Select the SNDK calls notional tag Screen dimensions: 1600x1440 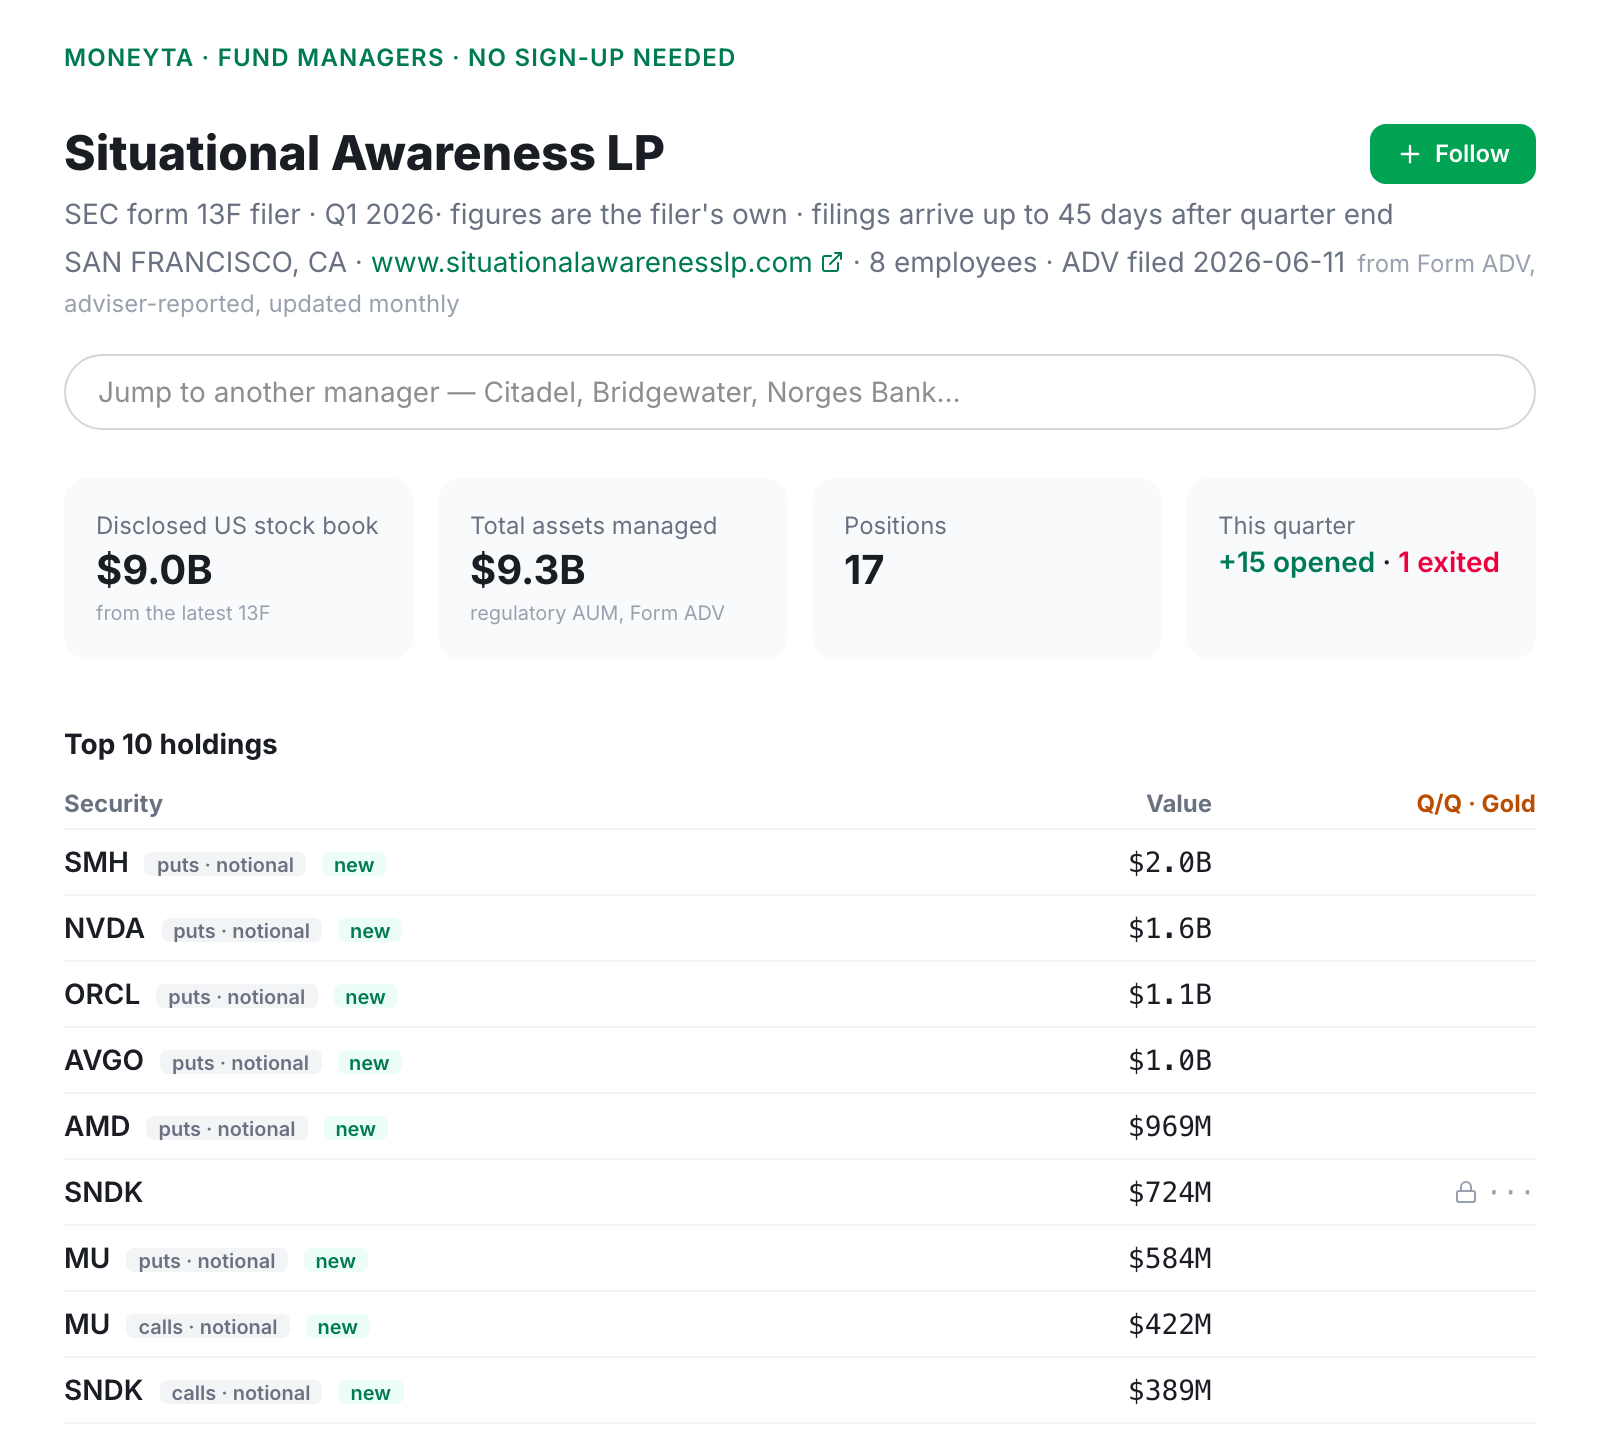click(x=241, y=1393)
